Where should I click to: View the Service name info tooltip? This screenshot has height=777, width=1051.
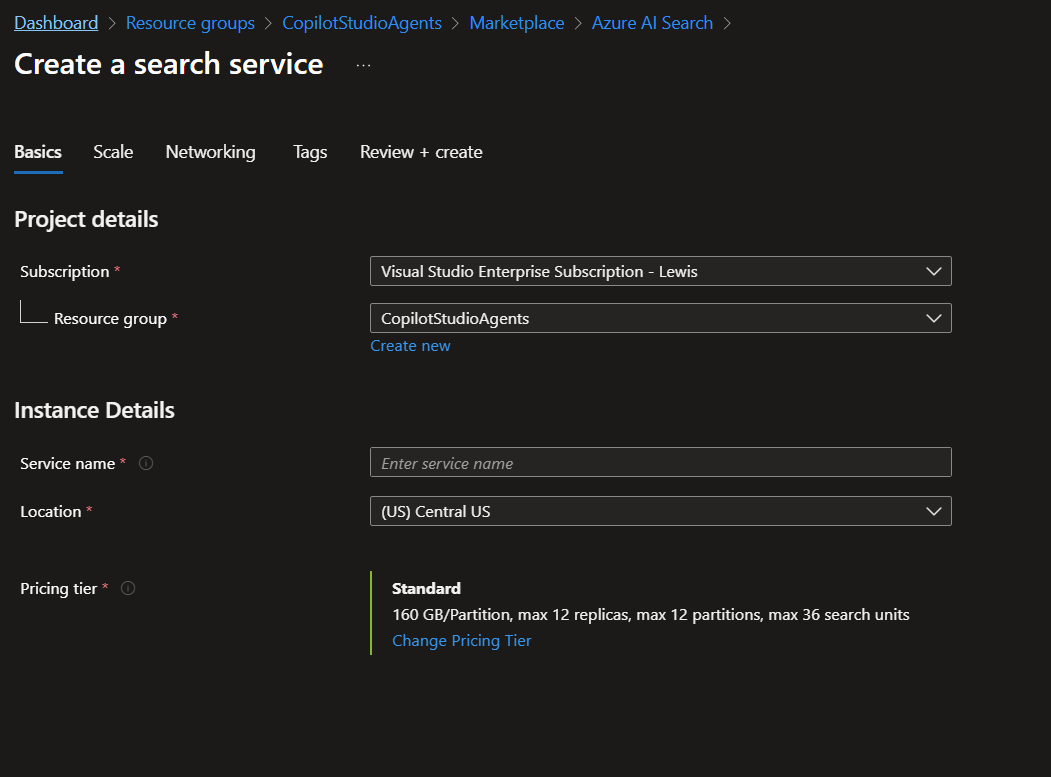[x=145, y=462]
